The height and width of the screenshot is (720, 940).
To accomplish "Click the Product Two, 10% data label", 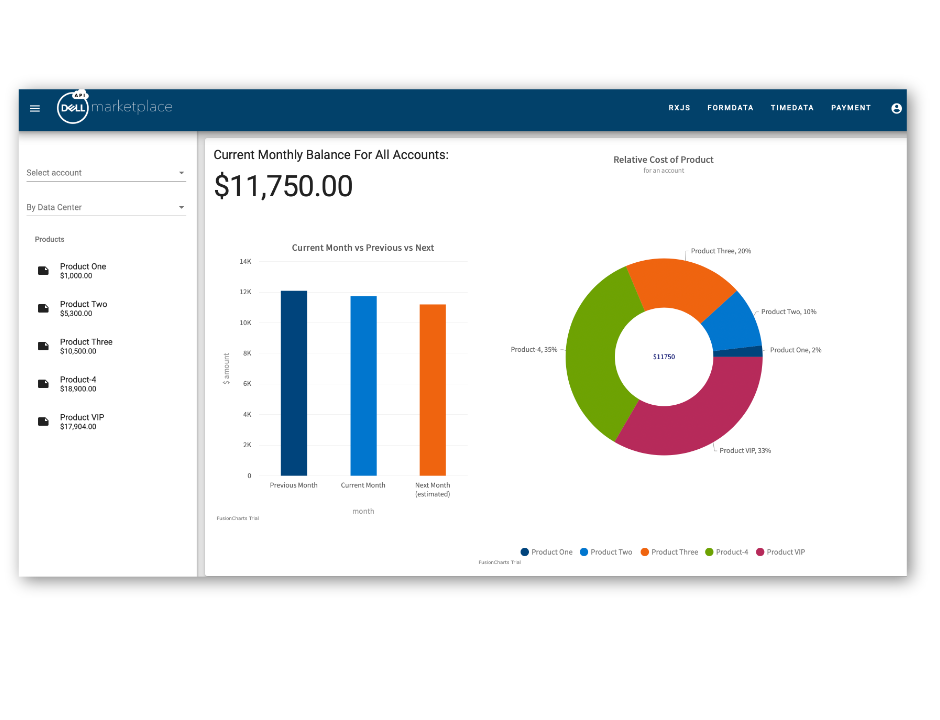I will point(789,312).
